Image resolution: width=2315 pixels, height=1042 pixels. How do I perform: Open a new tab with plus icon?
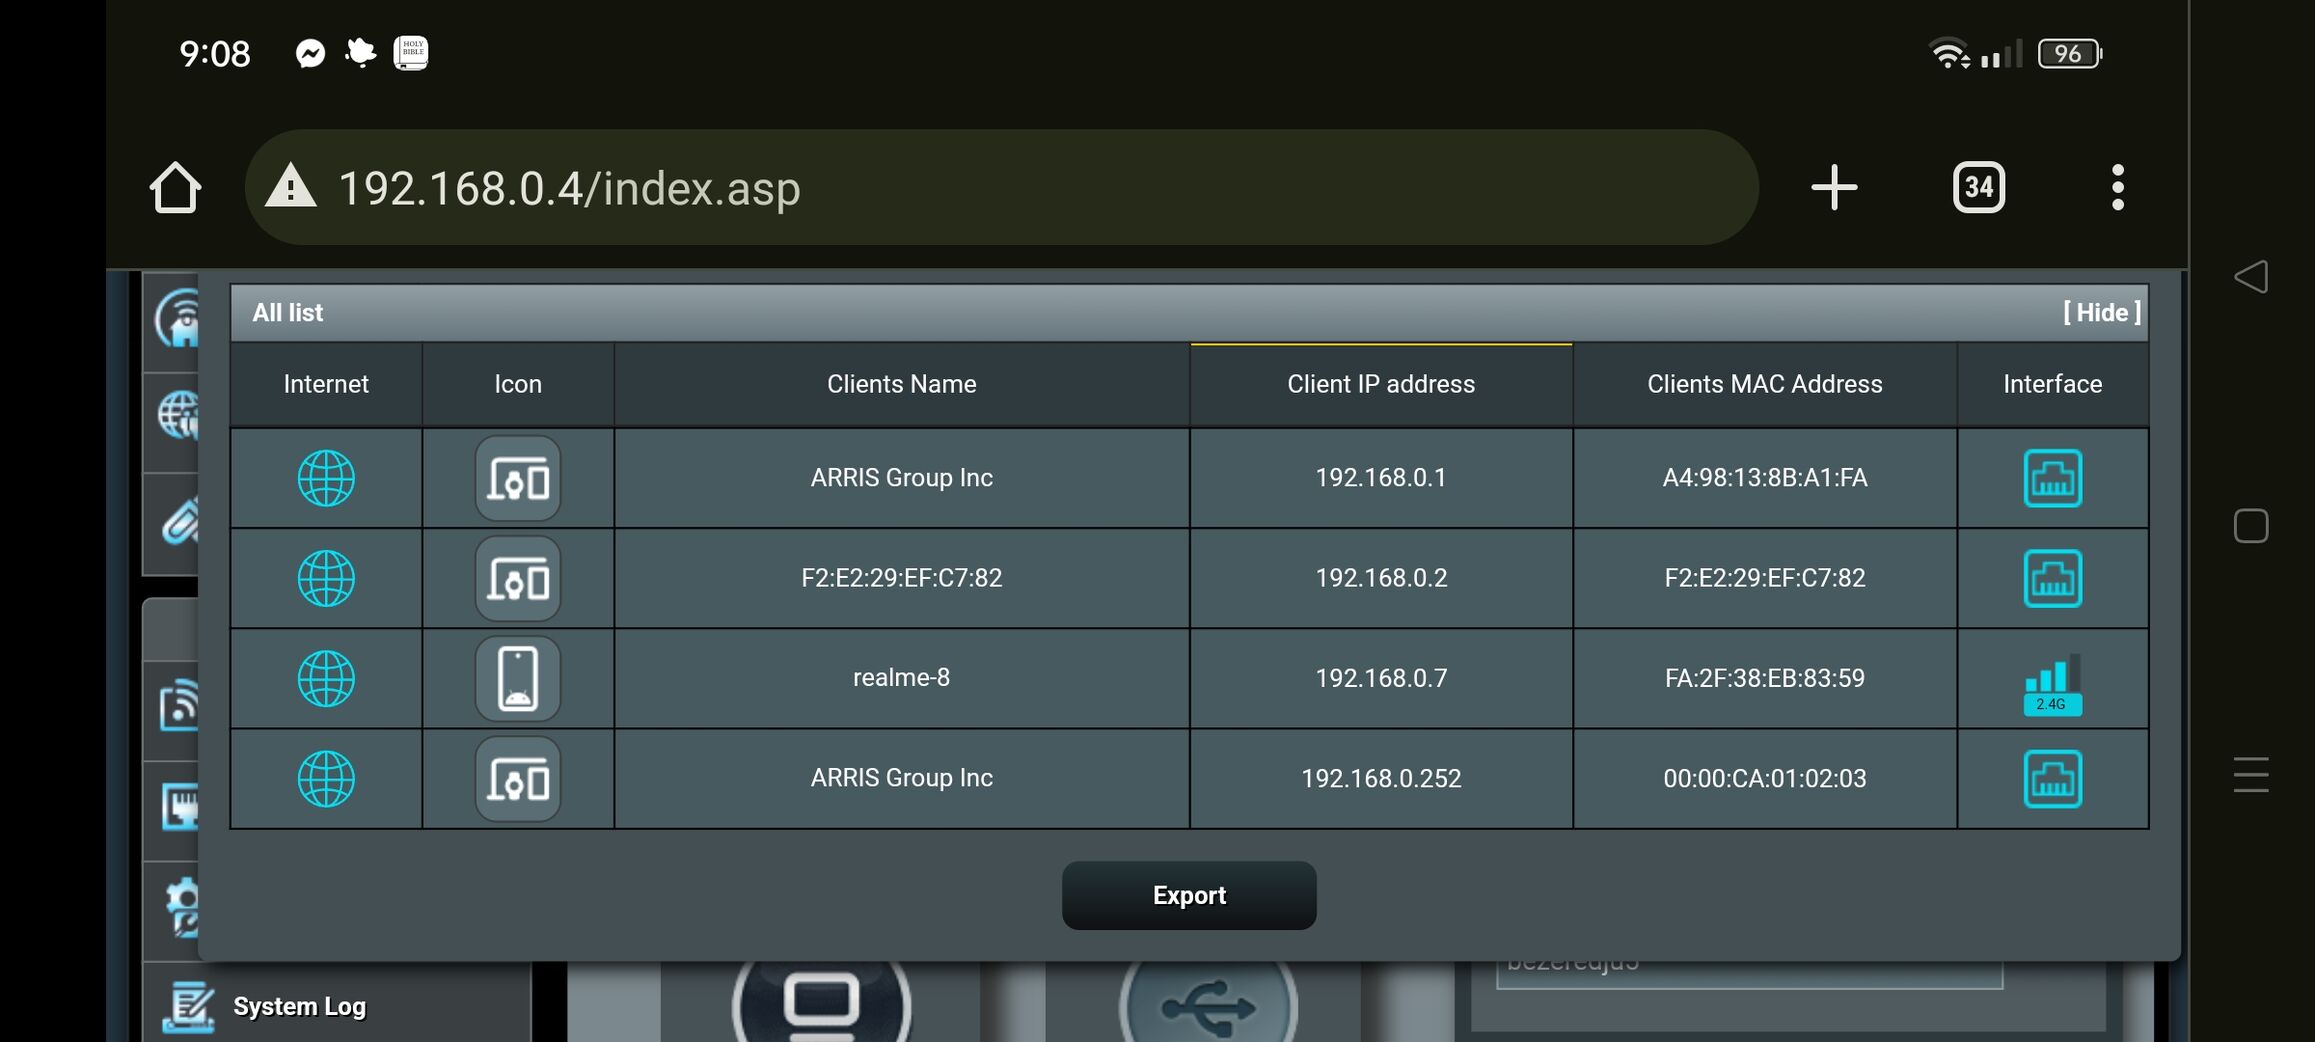[x=1834, y=187]
